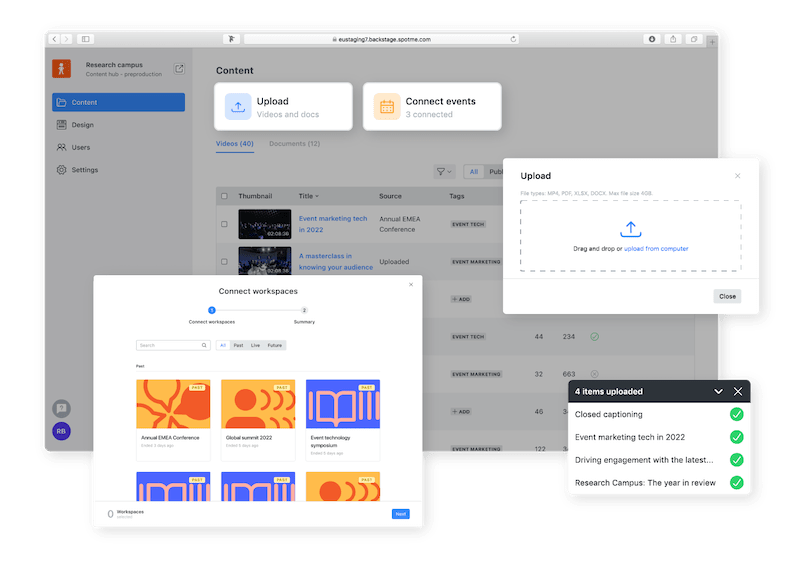This screenshot has width=800, height=565.
Task: Go forward with the browser forward arrow
Action: 67,39
